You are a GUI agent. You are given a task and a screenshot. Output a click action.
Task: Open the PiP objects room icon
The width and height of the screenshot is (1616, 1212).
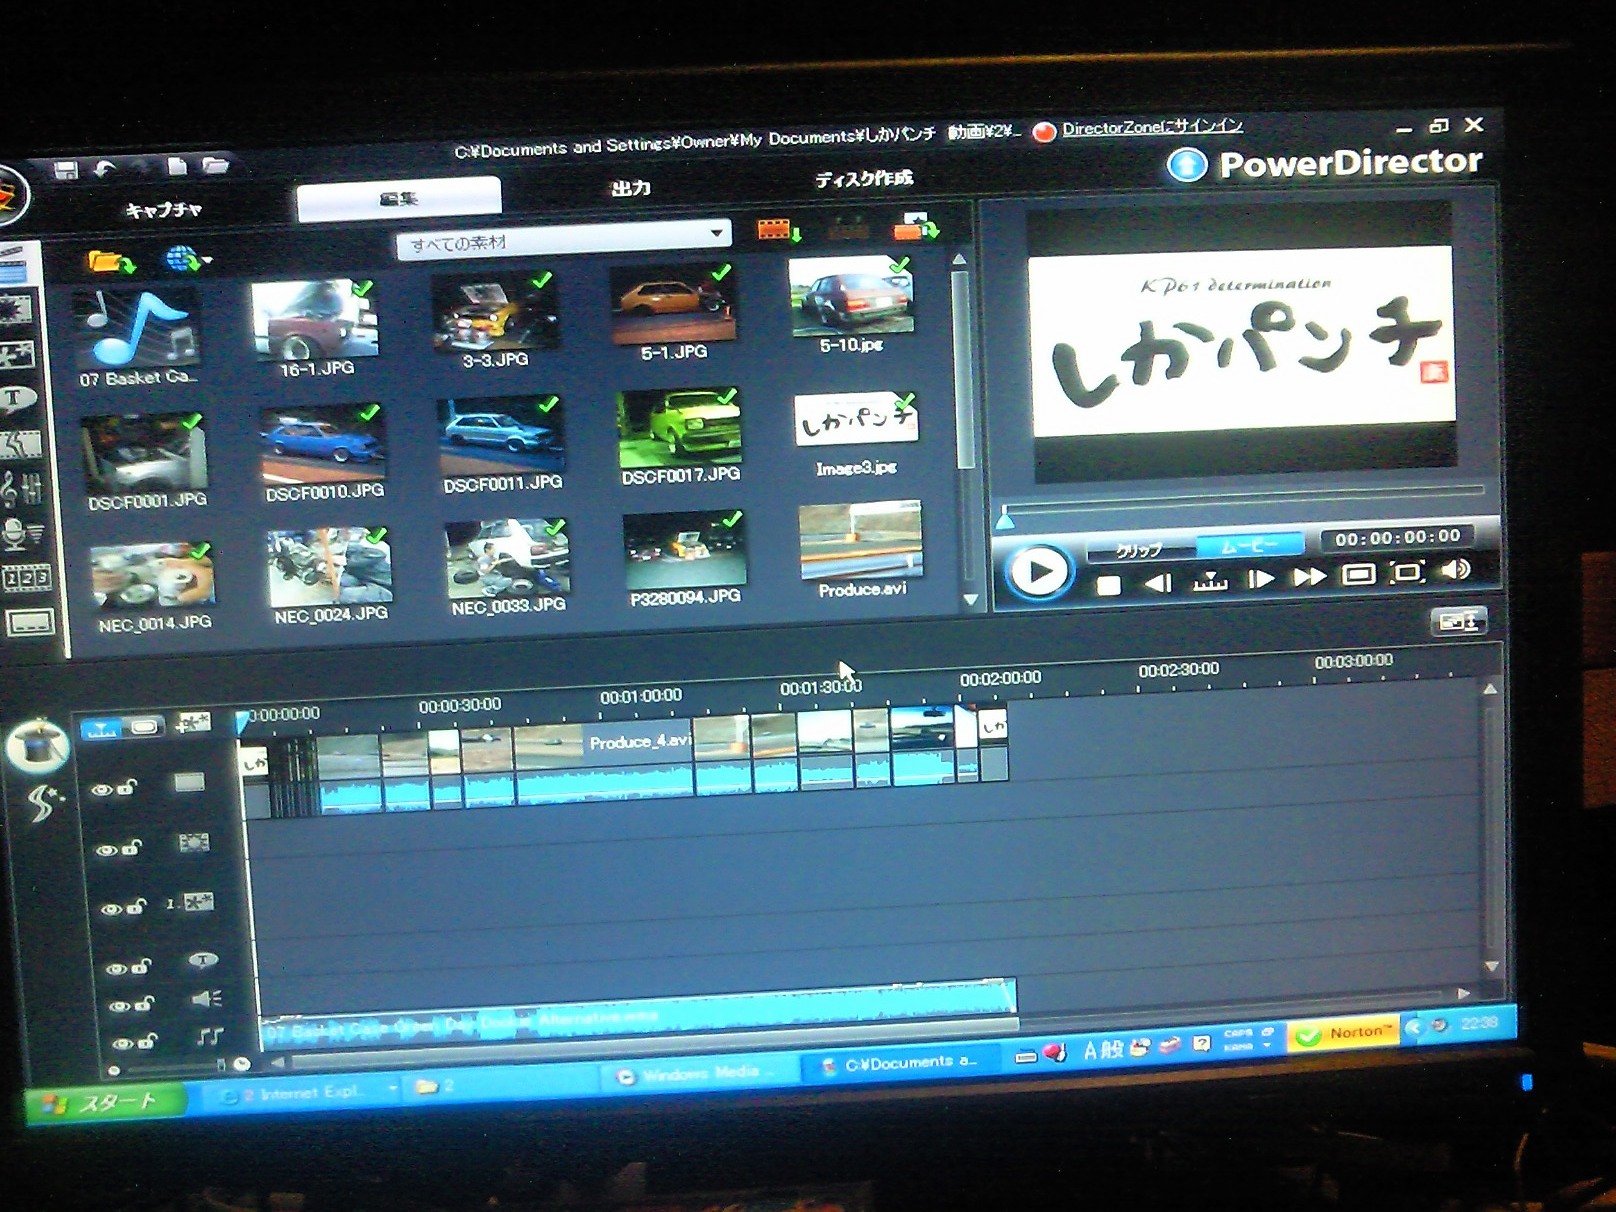(15, 354)
